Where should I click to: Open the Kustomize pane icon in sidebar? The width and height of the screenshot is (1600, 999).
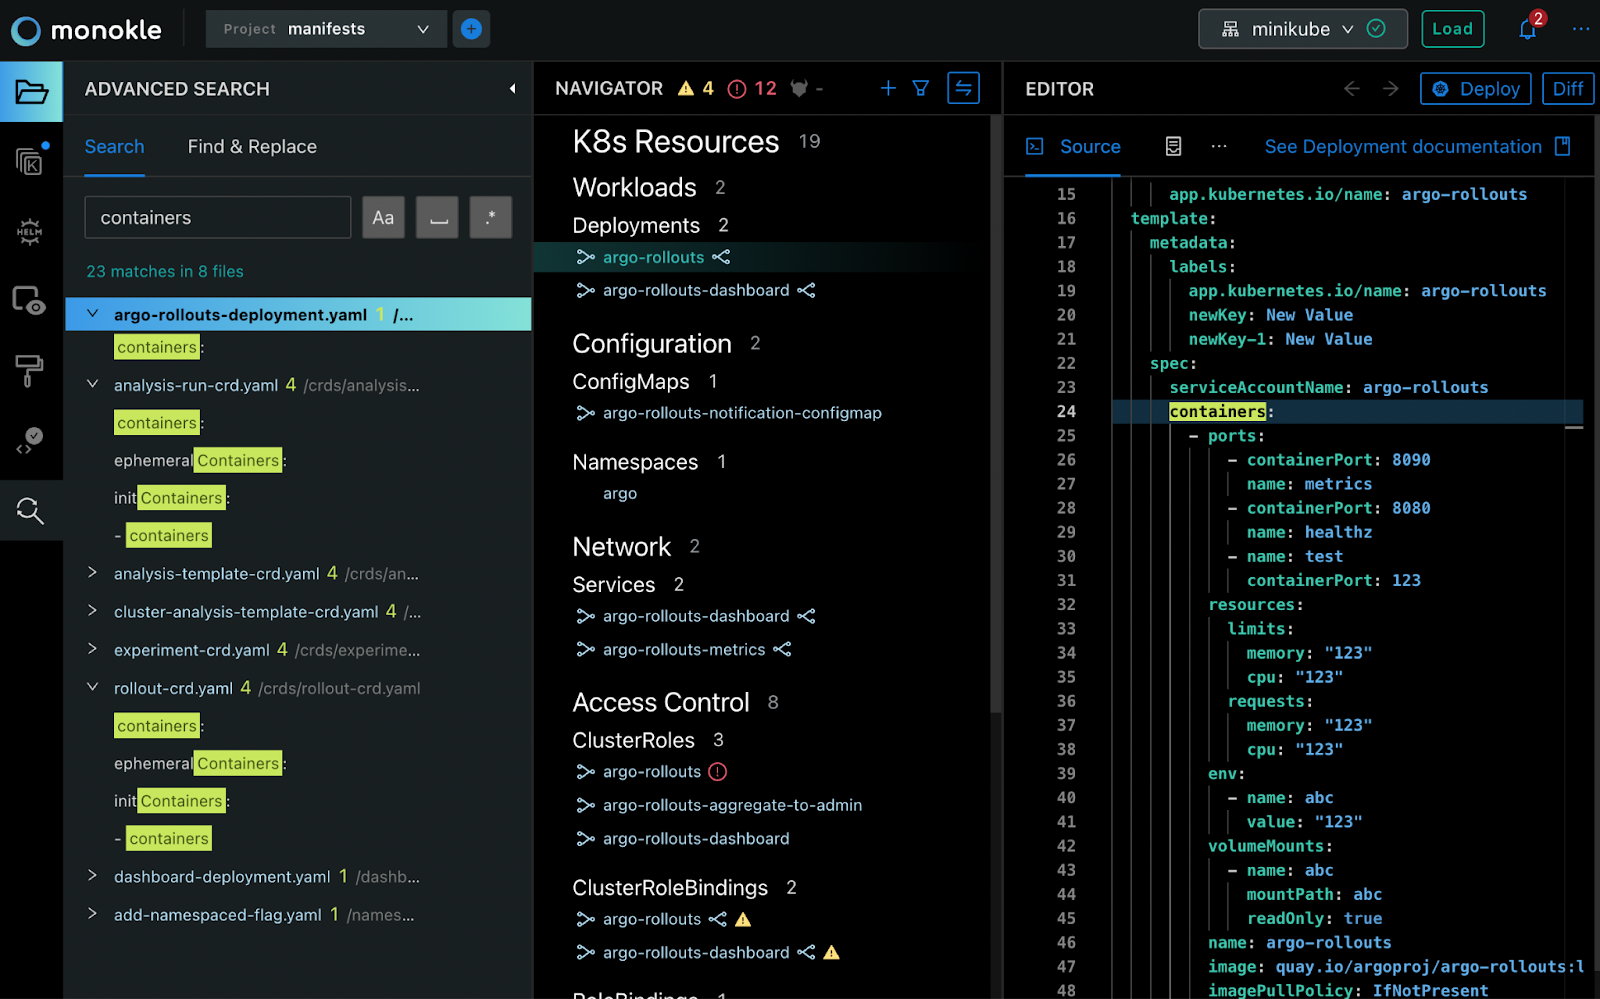click(30, 161)
